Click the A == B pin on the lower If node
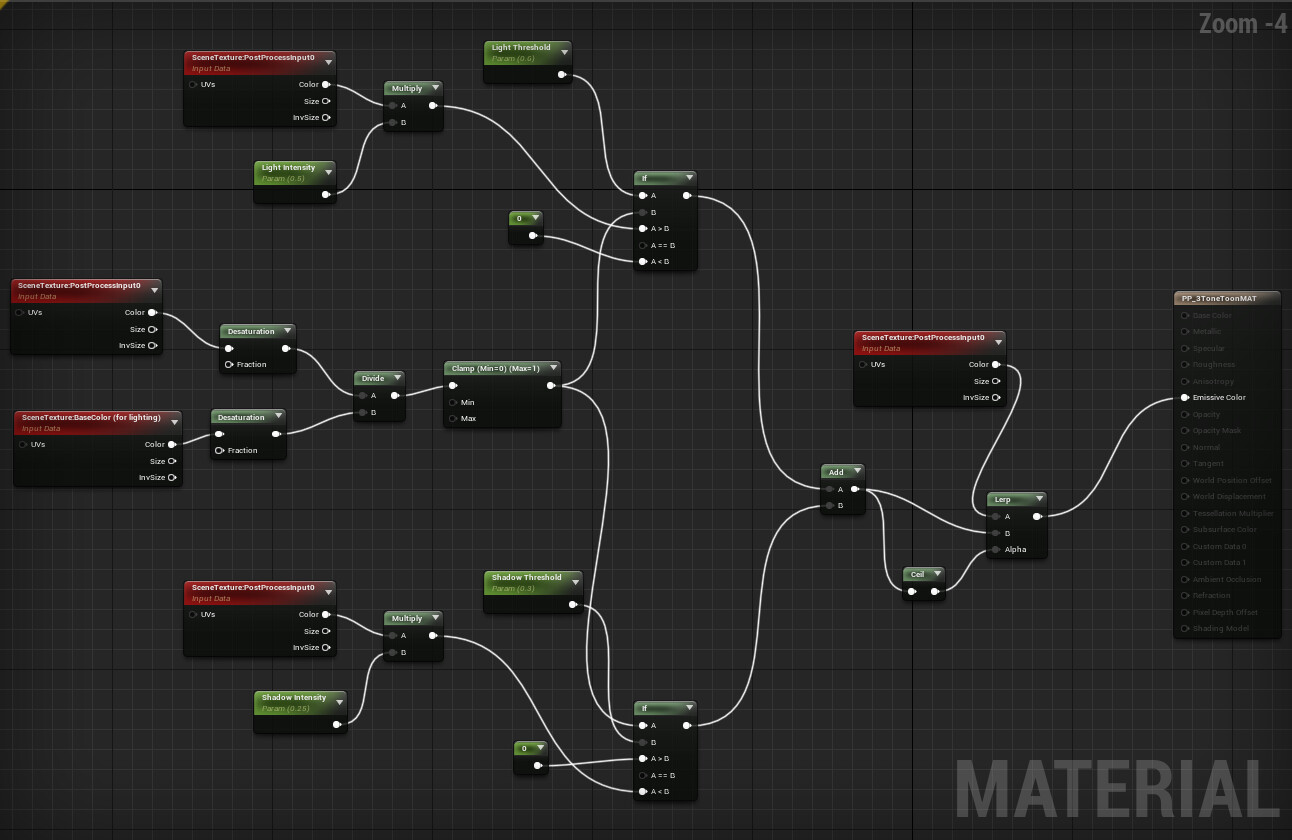1292x840 pixels. pos(642,775)
